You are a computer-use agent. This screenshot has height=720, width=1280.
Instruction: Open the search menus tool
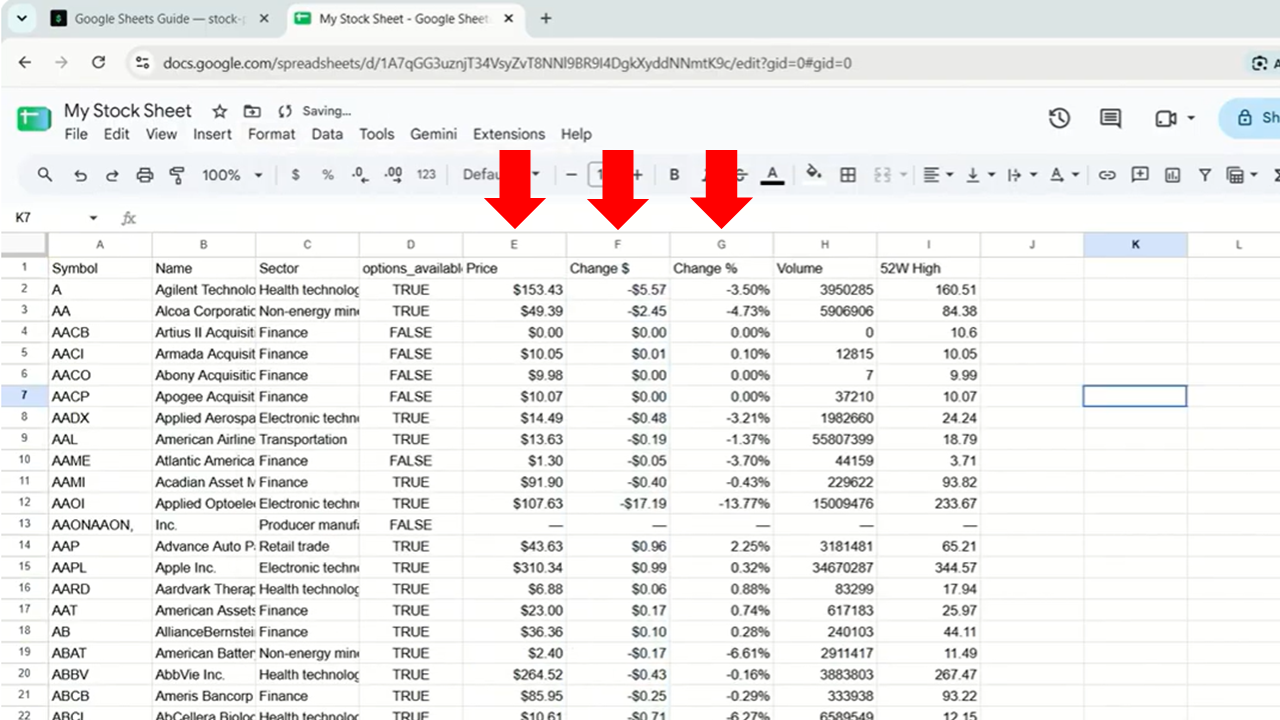pos(45,175)
